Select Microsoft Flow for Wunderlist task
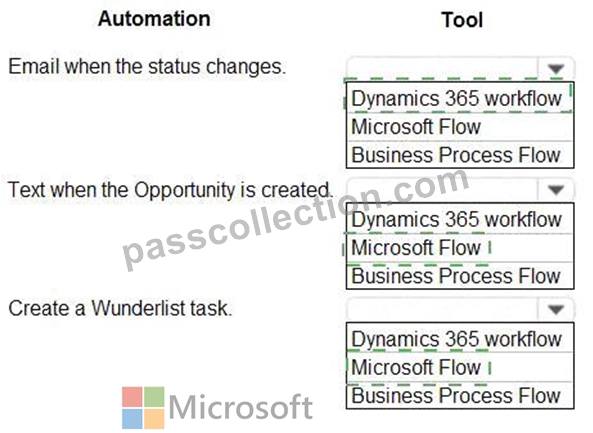The width and height of the screenshot is (593, 433). pyautogui.click(x=459, y=367)
